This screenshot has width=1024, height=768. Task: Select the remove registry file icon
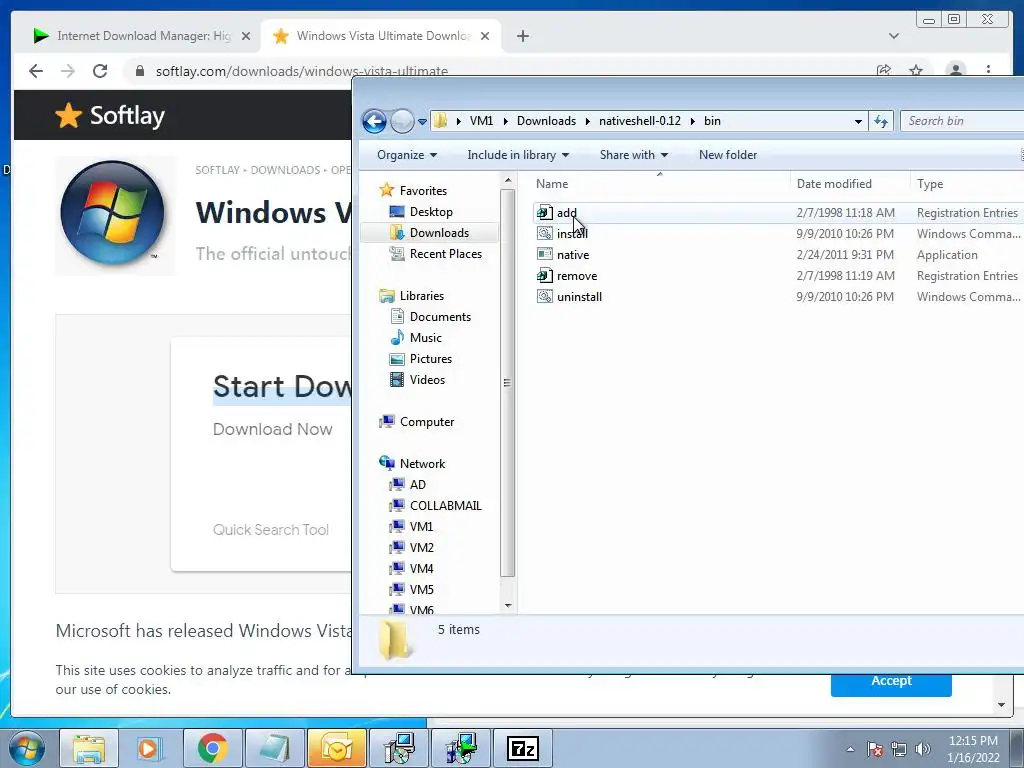coord(545,276)
